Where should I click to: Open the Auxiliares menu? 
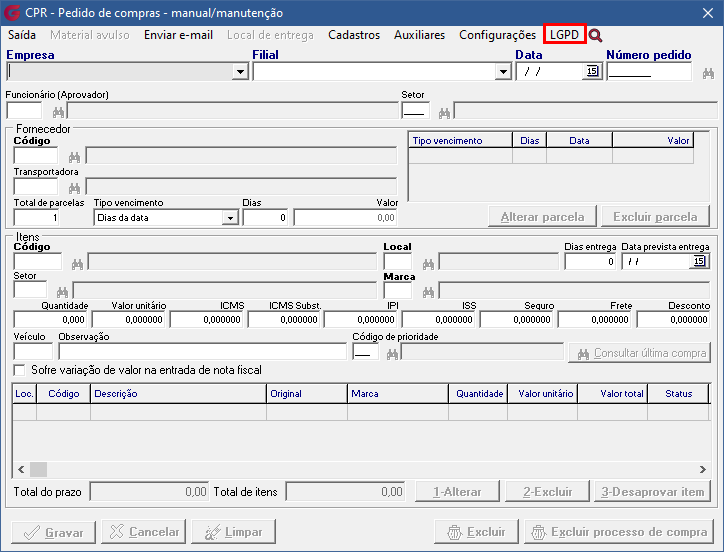tap(419, 35)
